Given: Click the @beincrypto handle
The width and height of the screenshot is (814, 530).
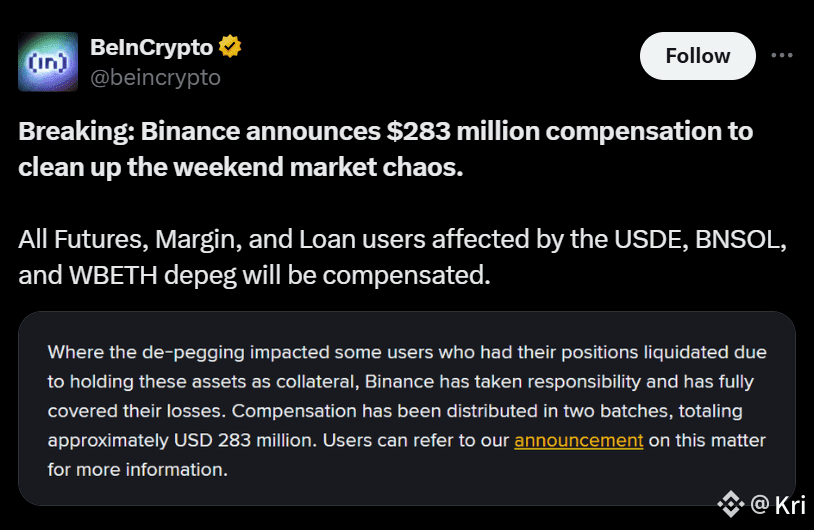Looking at the screenshot, I should [x=155, y=76].
